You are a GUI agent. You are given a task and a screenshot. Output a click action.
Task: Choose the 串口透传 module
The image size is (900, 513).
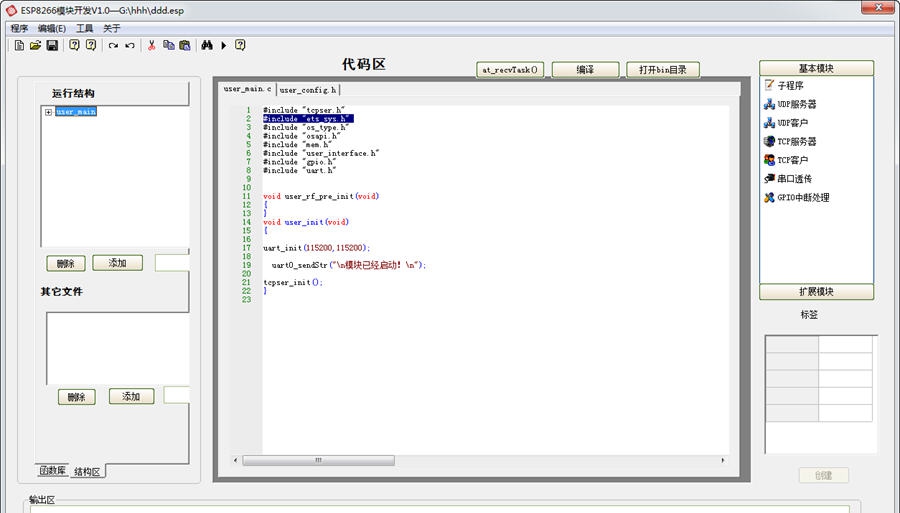click(794, 179)
